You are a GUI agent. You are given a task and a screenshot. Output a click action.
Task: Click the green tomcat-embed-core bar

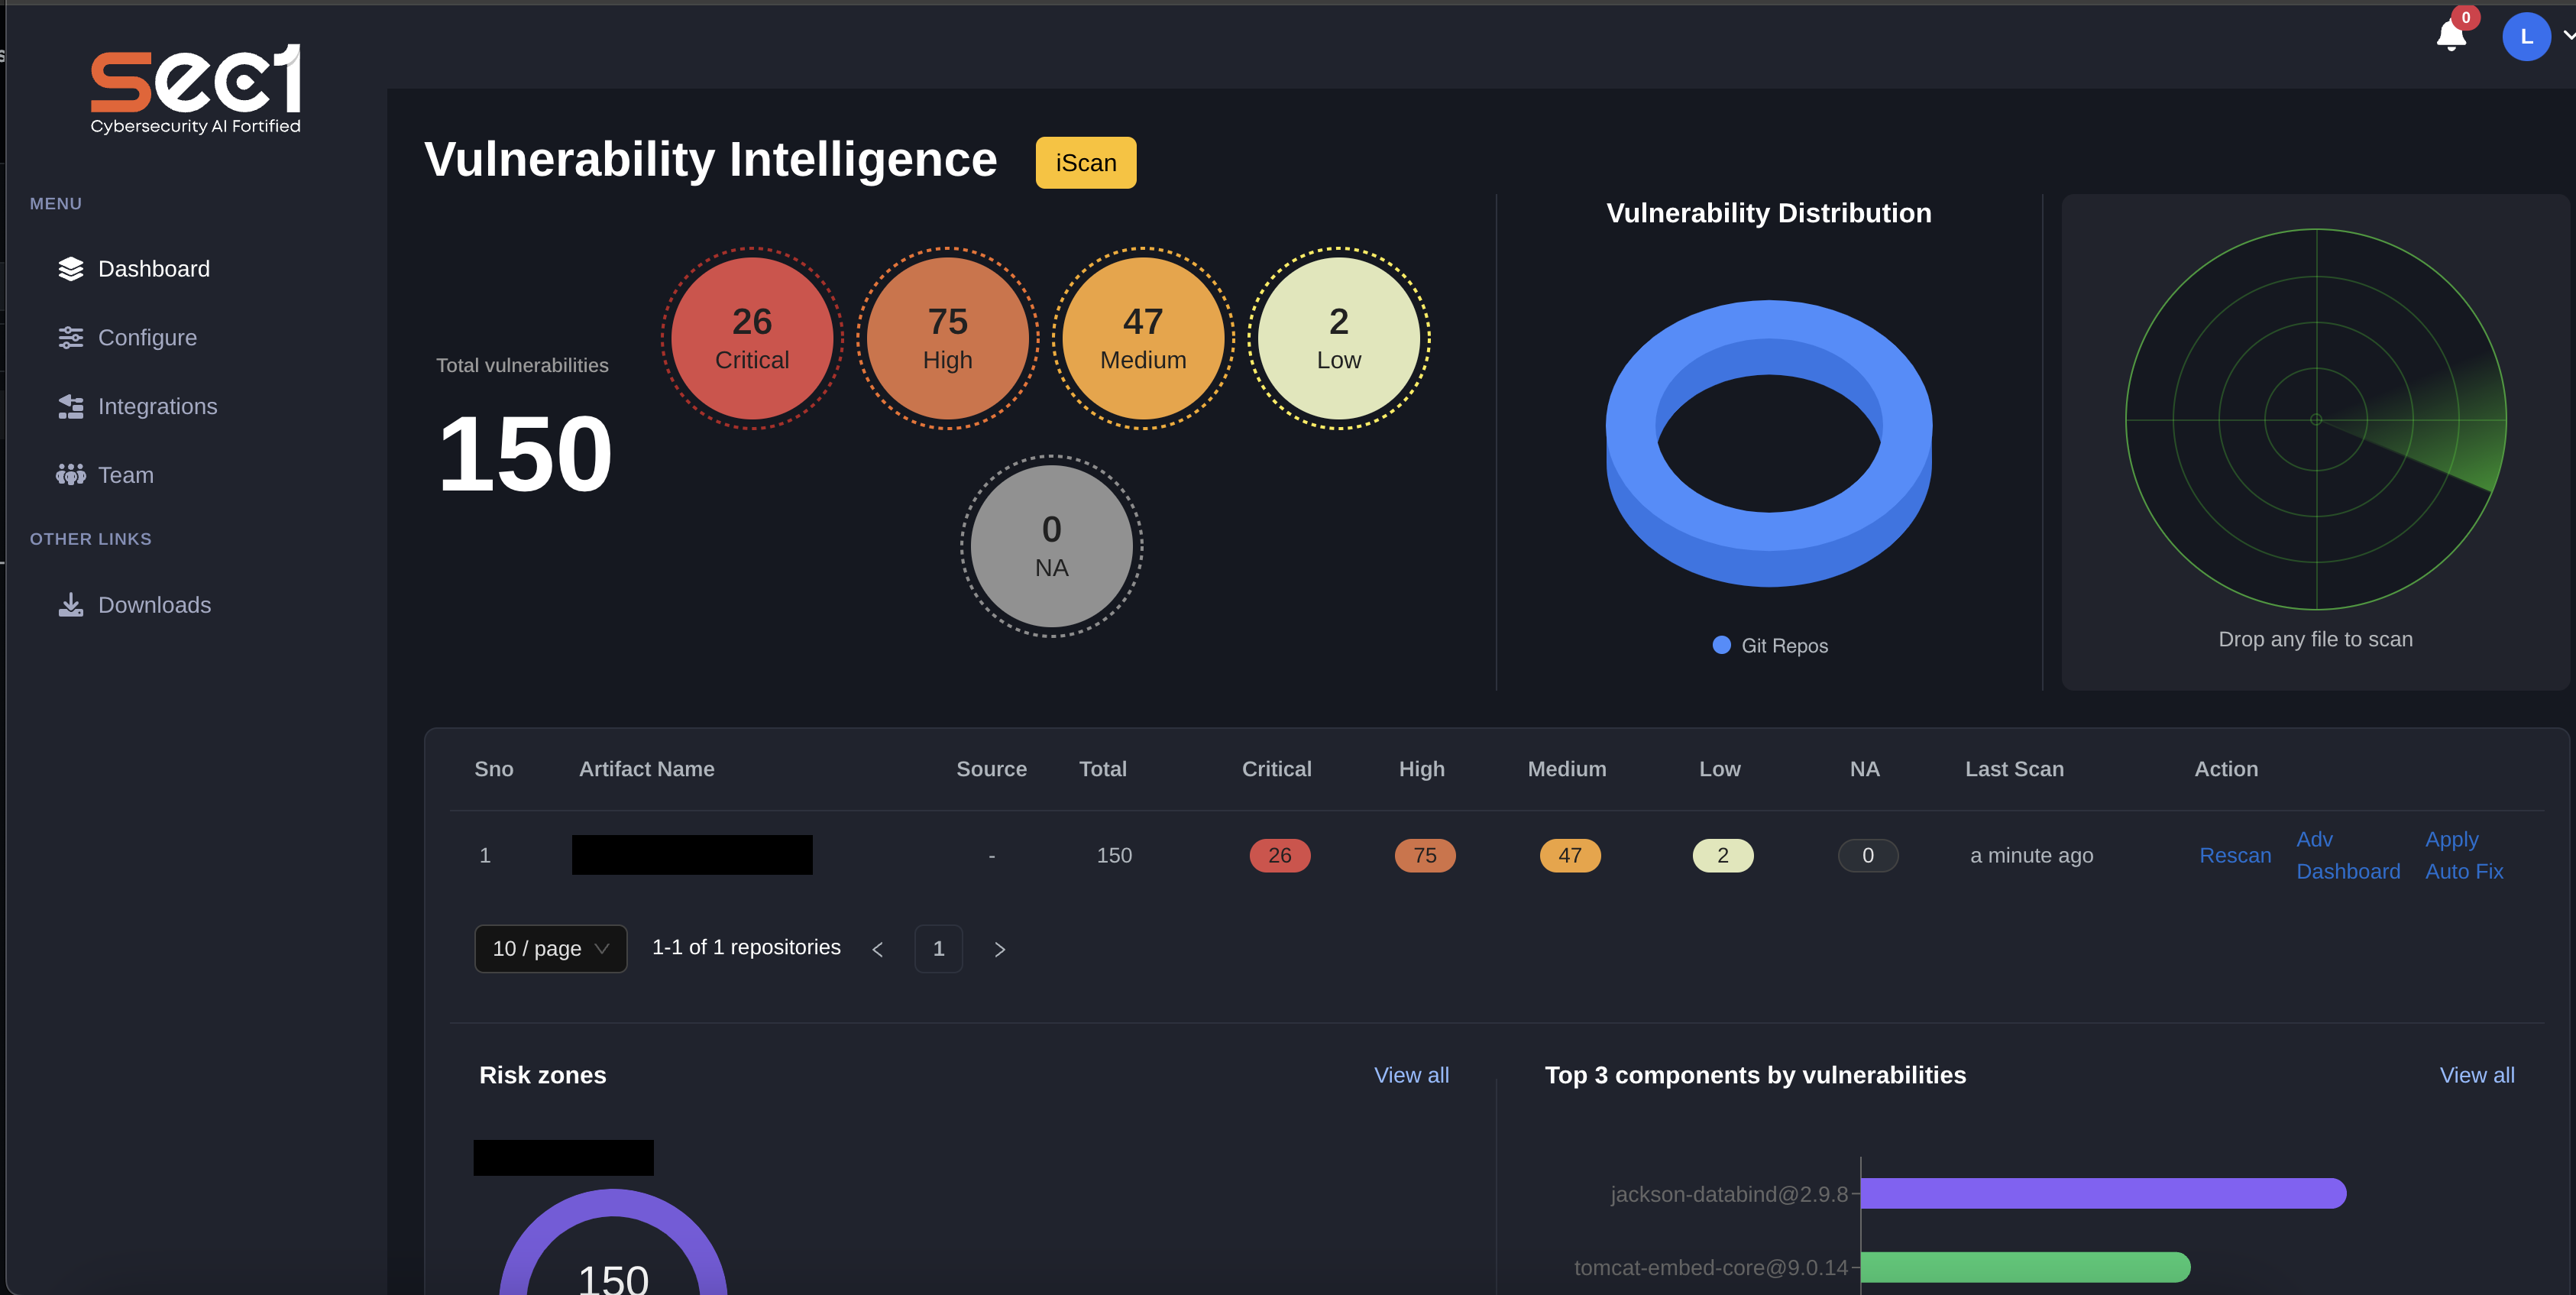[x=2025, y=1268]
